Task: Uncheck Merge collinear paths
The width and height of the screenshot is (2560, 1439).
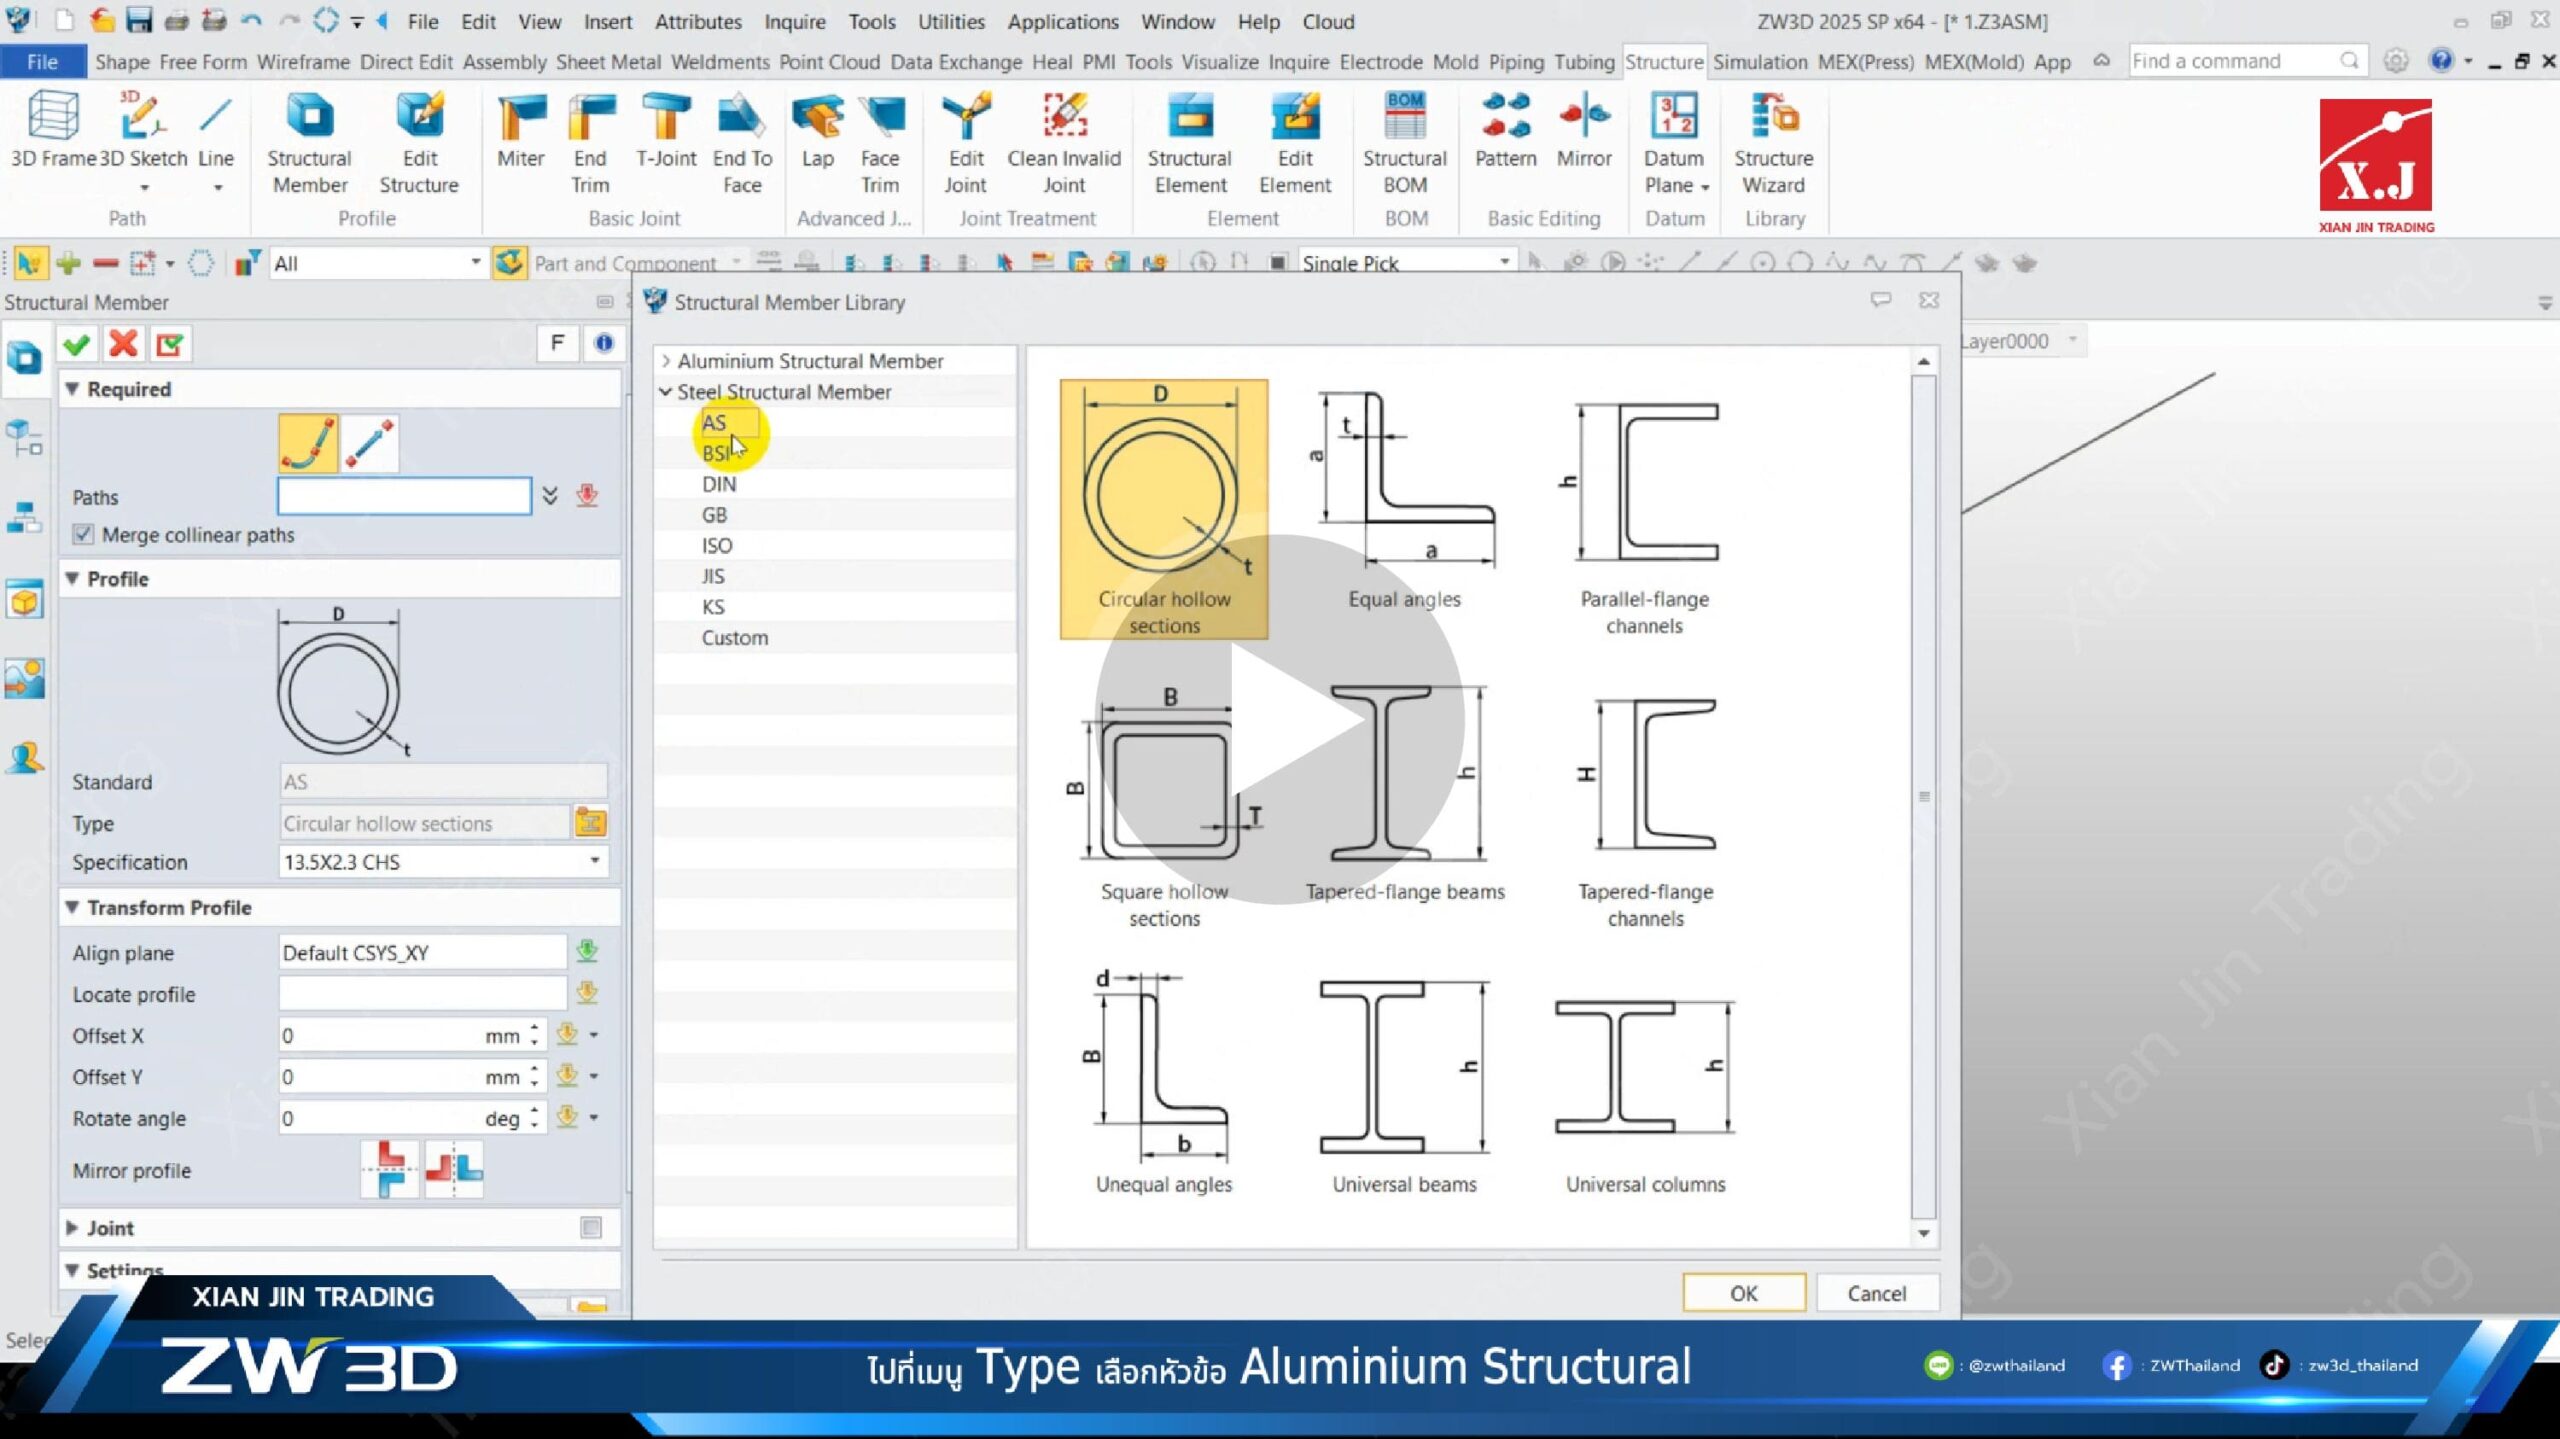Action: [x=83, y=534]
